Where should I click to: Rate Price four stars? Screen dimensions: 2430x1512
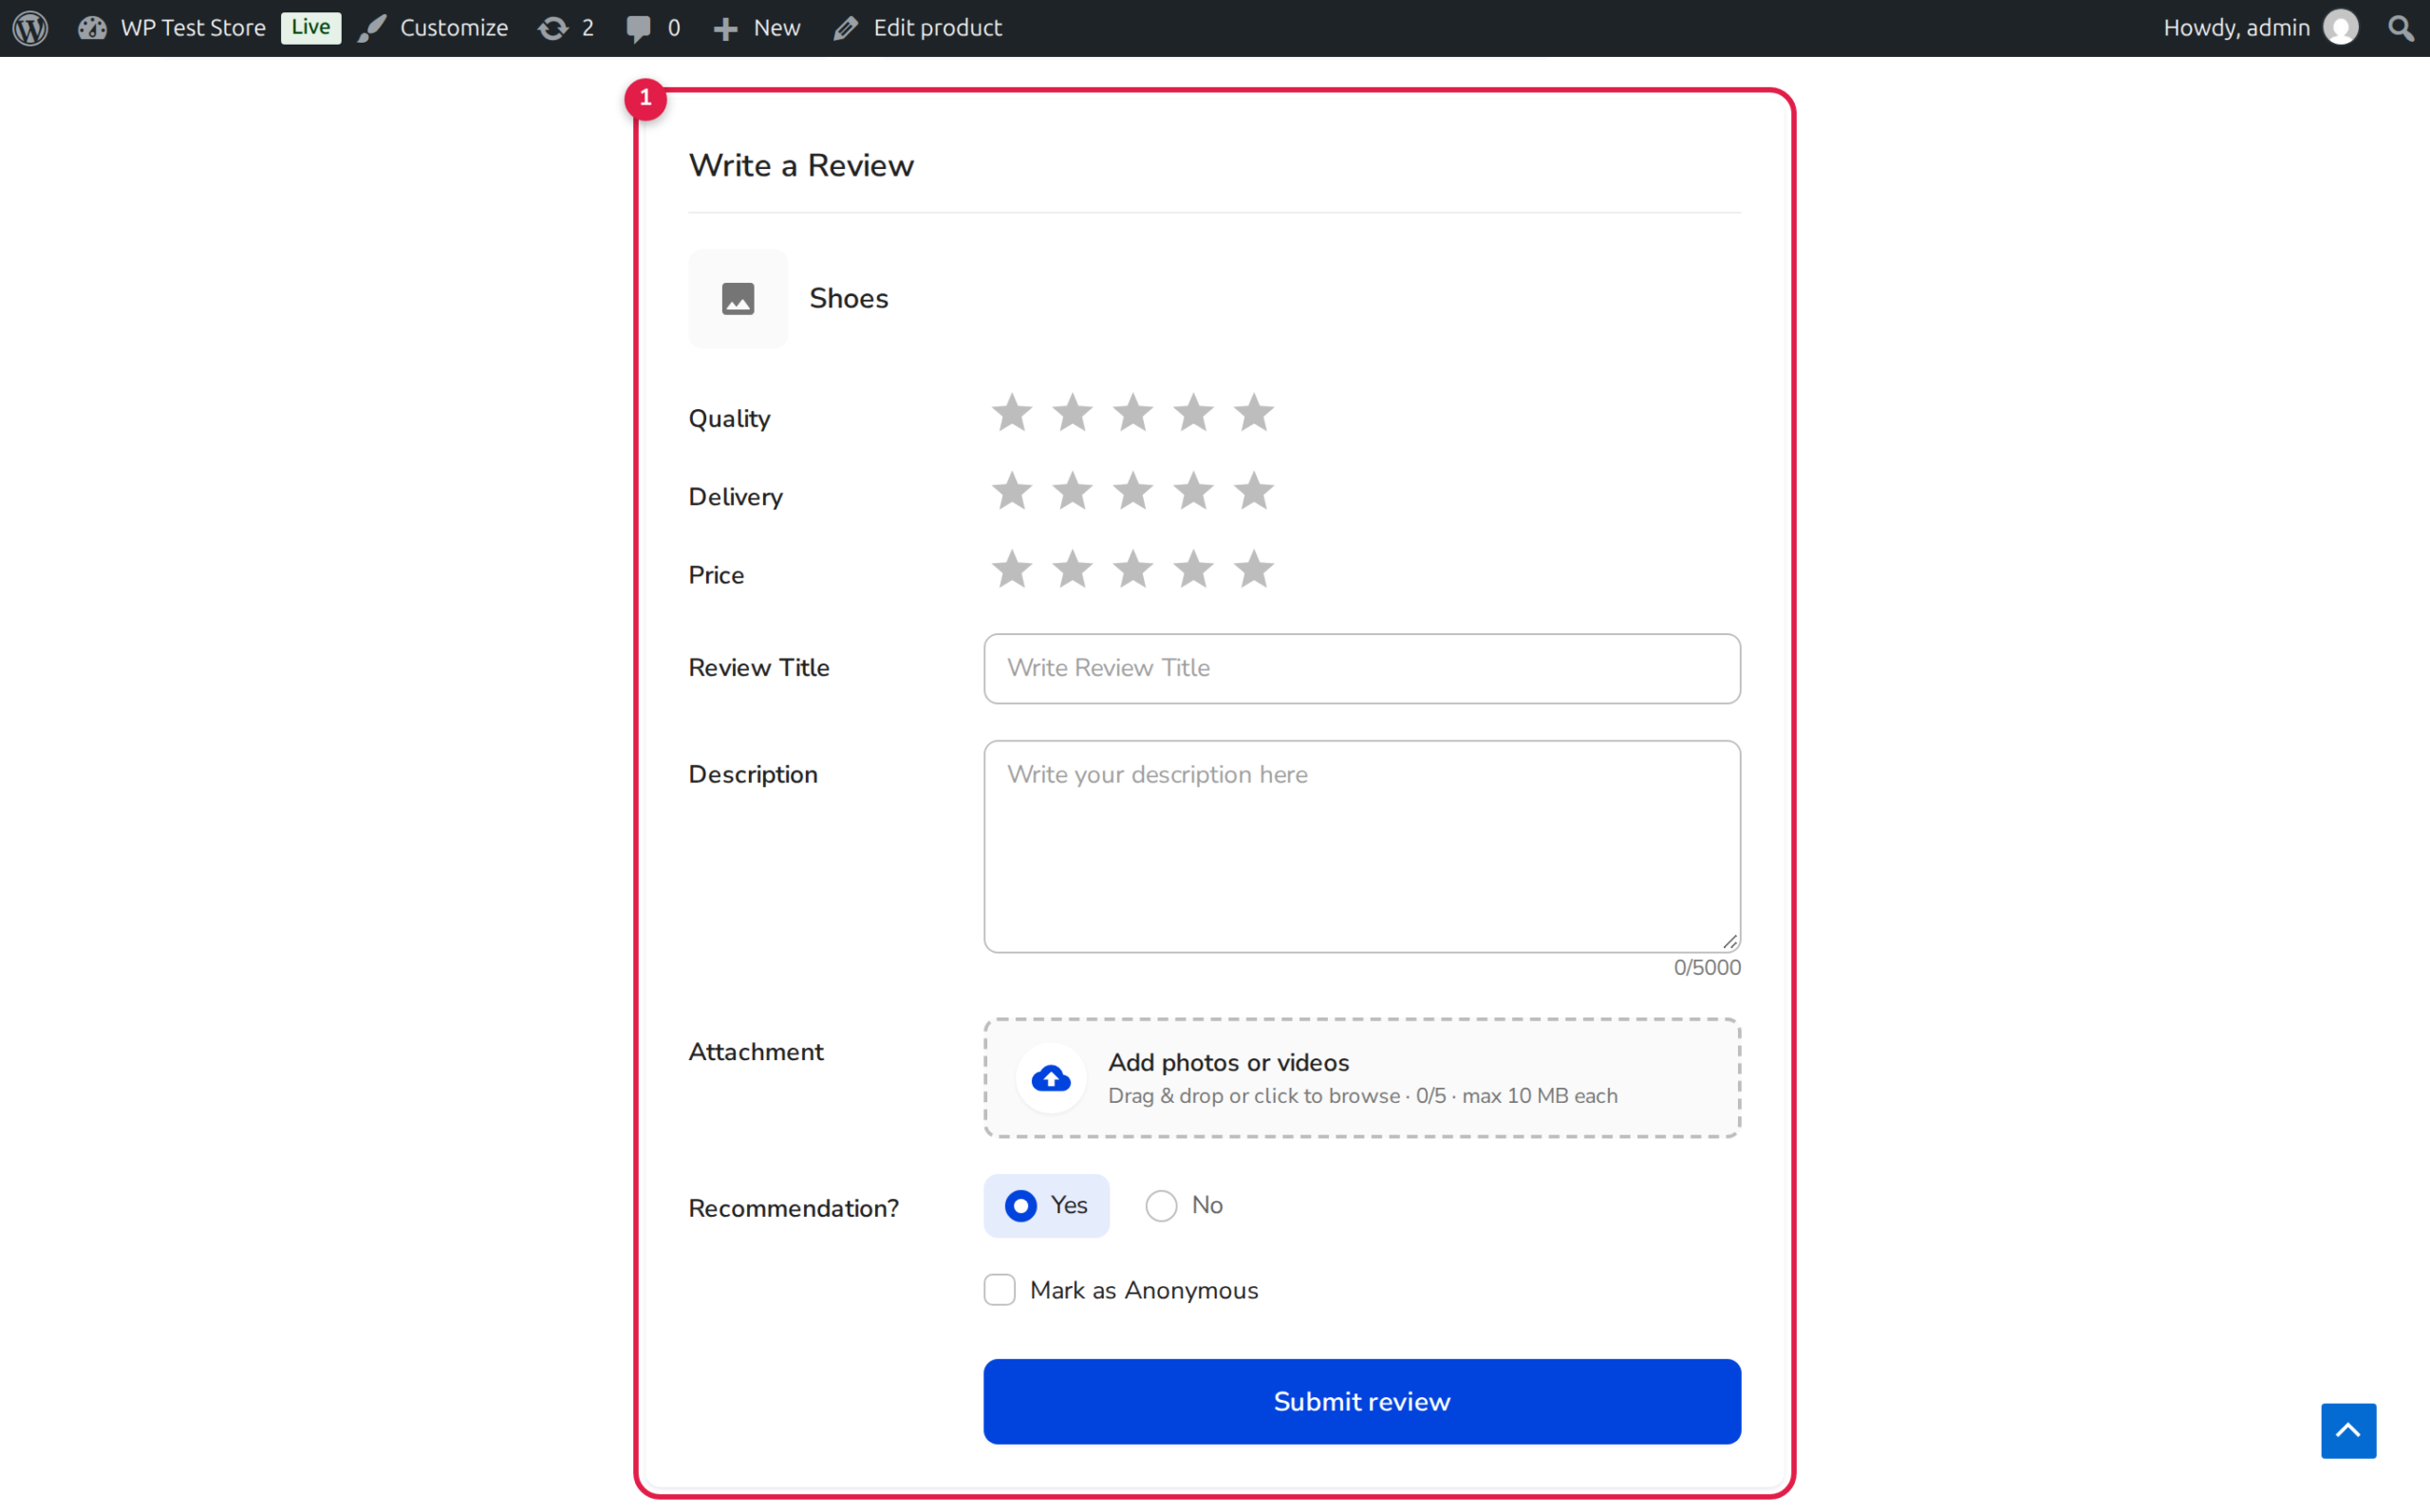coord(1193,570)
